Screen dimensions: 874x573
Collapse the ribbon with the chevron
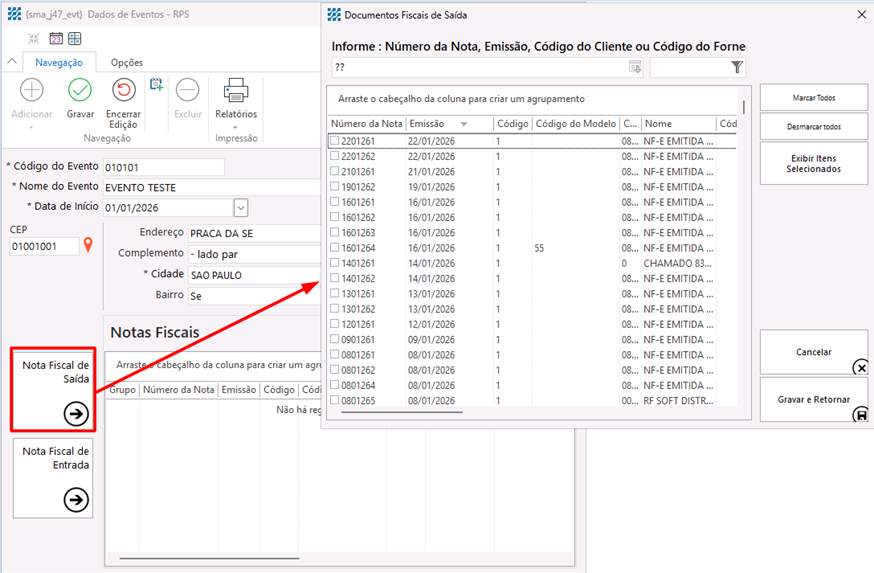11,62
